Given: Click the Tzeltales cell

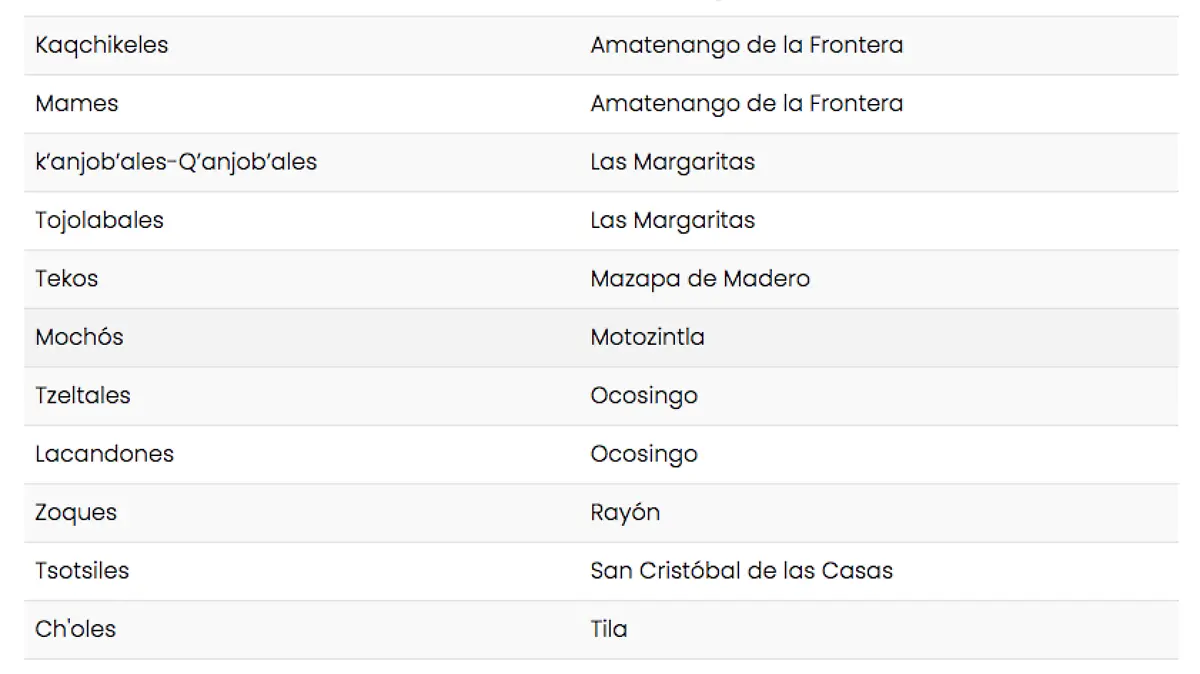Looking at the screenshot, I should click(x=83, y=395).
